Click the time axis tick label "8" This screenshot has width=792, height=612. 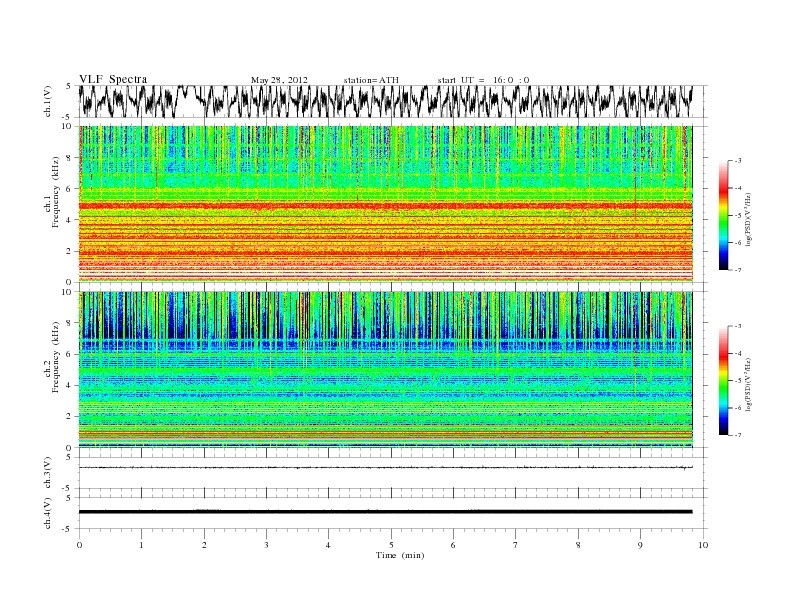coord(578,545)
